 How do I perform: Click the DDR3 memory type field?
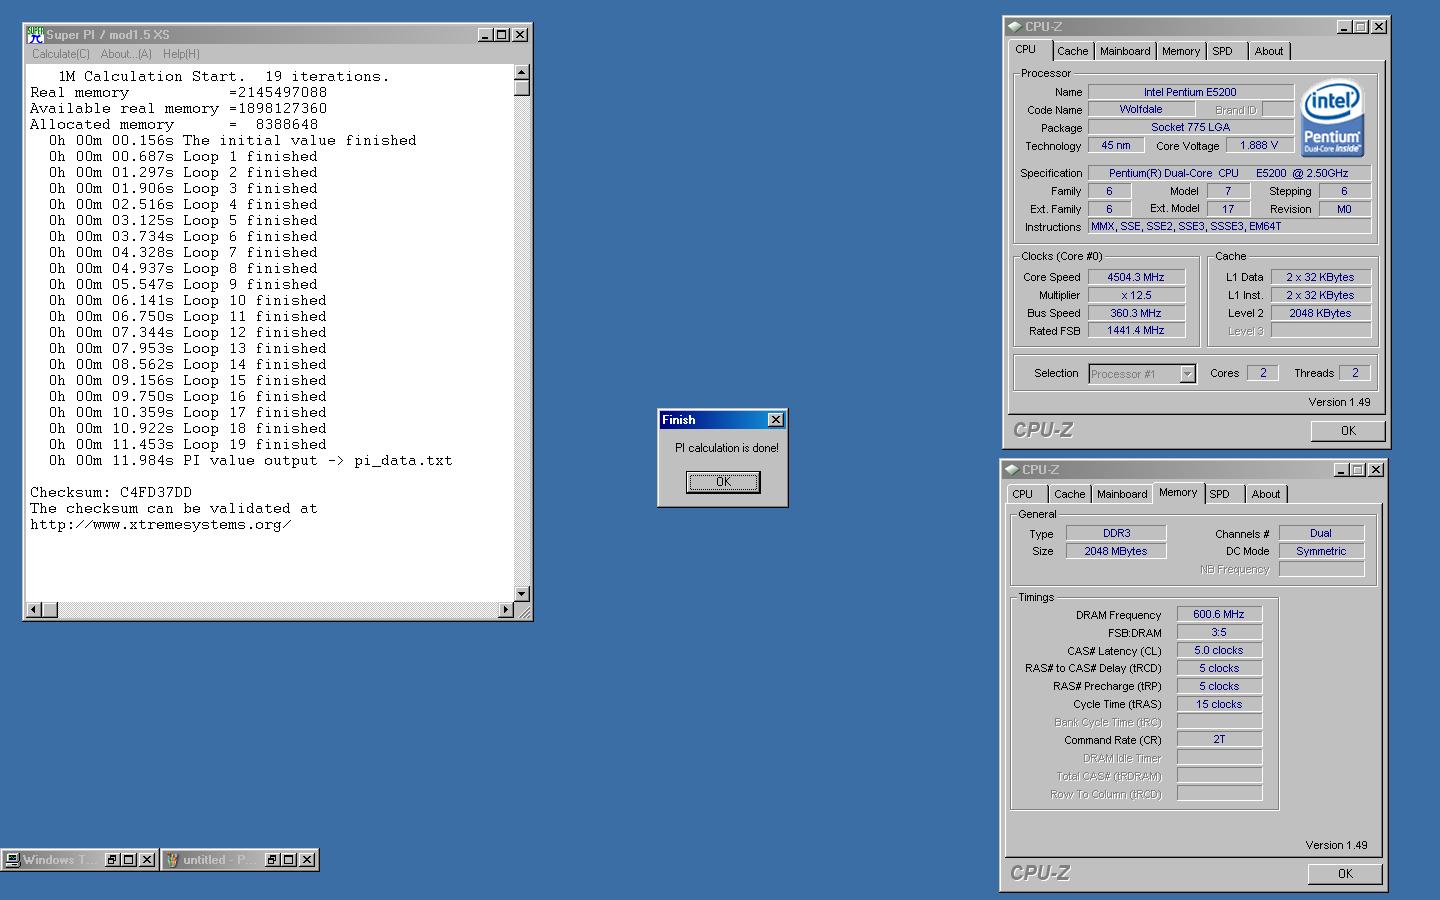coord(1116,533)
